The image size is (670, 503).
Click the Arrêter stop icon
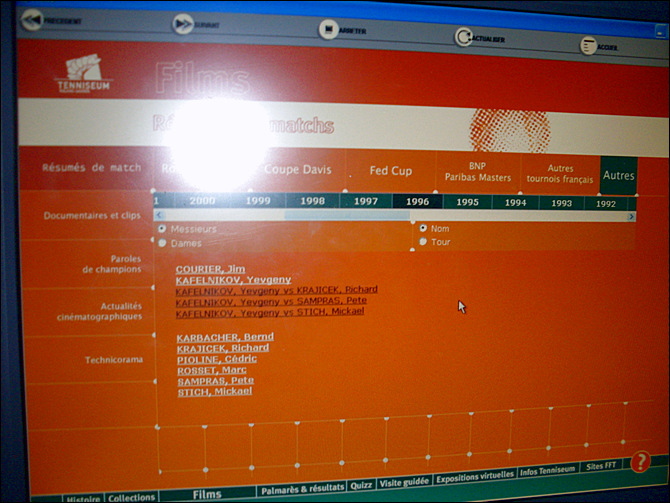point(329,29)
